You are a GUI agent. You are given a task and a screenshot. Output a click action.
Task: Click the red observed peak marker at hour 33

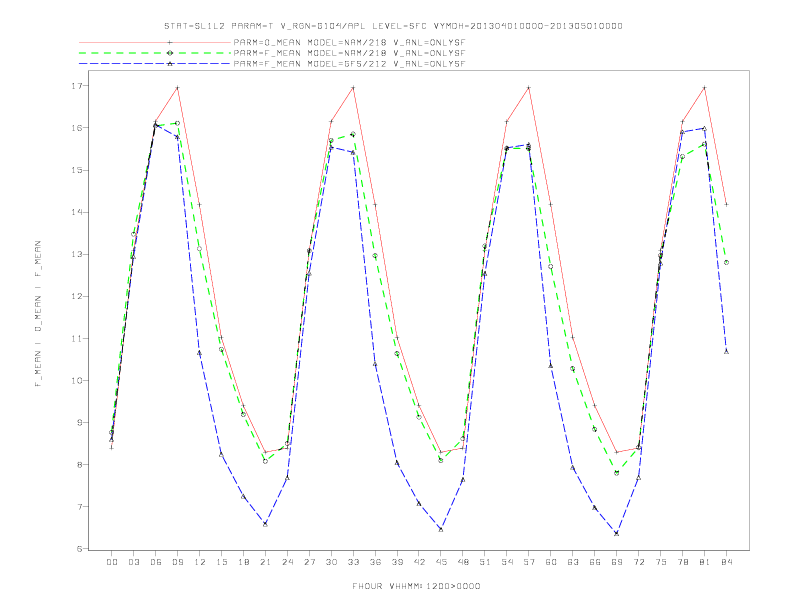click(353, 88)
